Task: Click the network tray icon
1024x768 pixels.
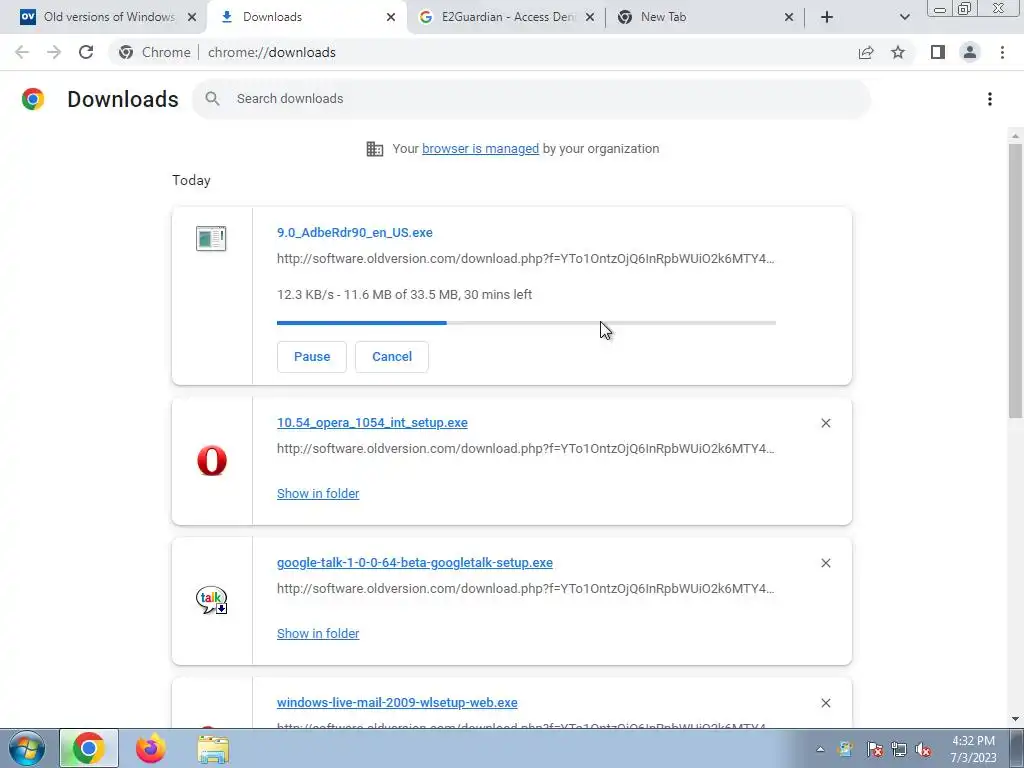Action: point(899,749)
